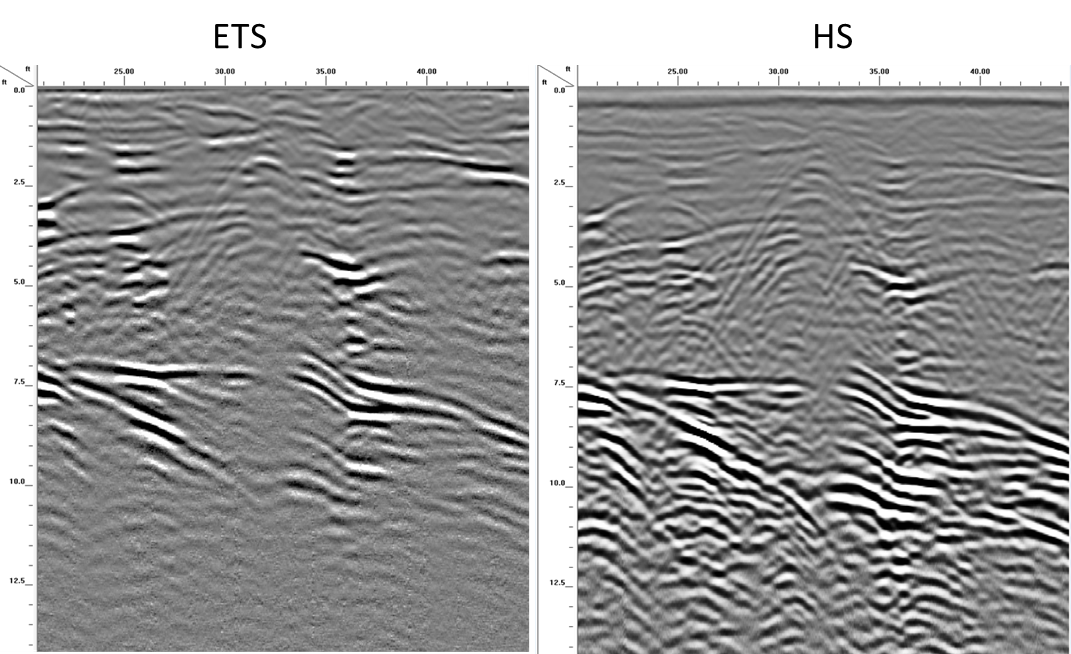Click the ft unit corner icon of left radargram

tap(17, 75)
